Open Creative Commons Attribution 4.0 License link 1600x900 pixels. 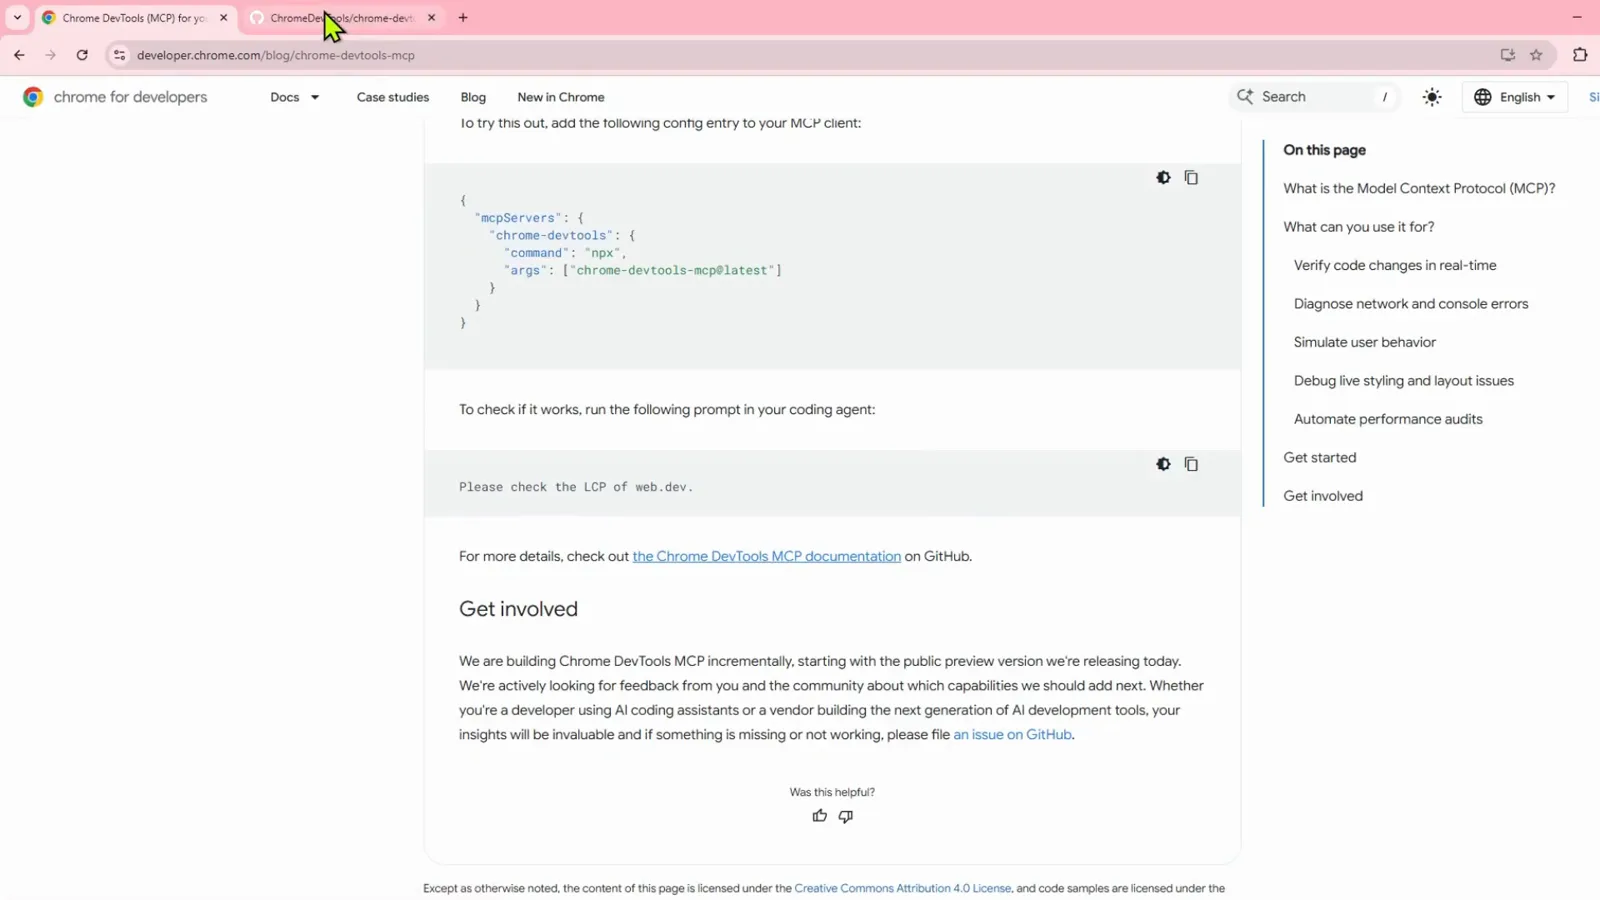pyautogui.click(x=903, y=888)
